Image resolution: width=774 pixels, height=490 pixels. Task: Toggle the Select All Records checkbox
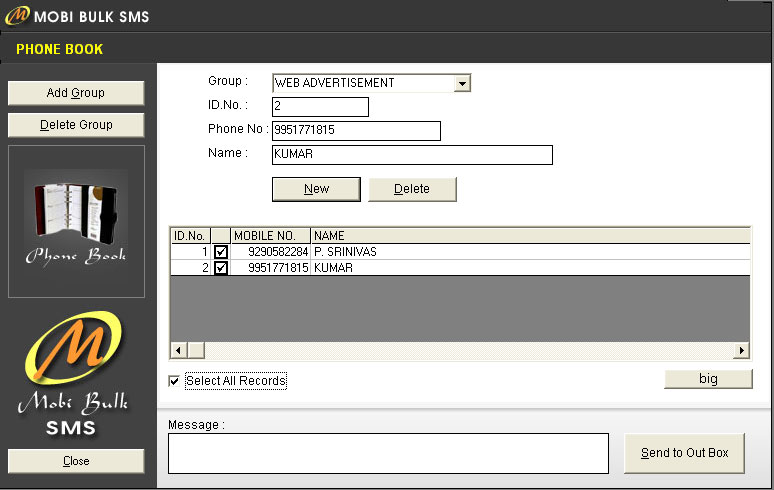(x=174, y=381)
